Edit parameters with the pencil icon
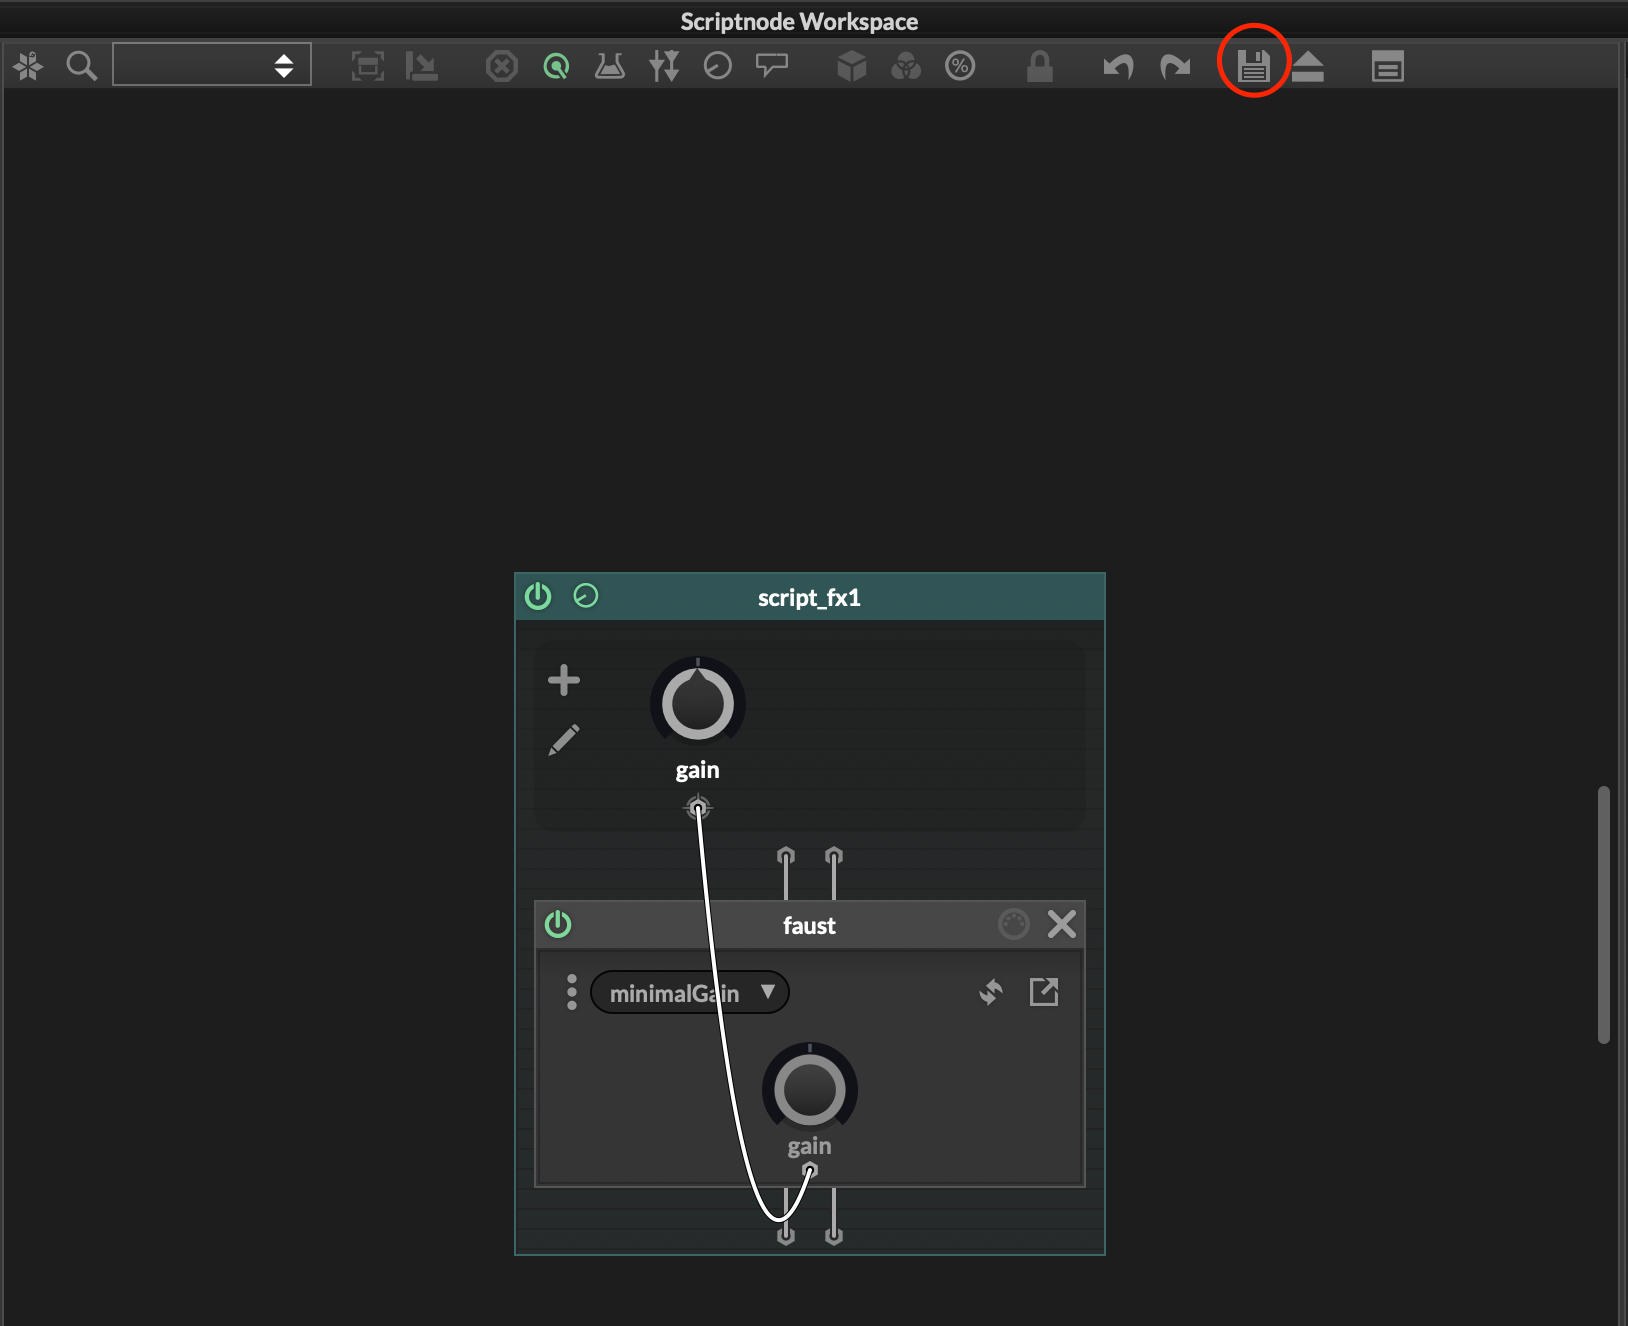The height and width of the screenshot is (1326, 1628). tap(564, 740)
